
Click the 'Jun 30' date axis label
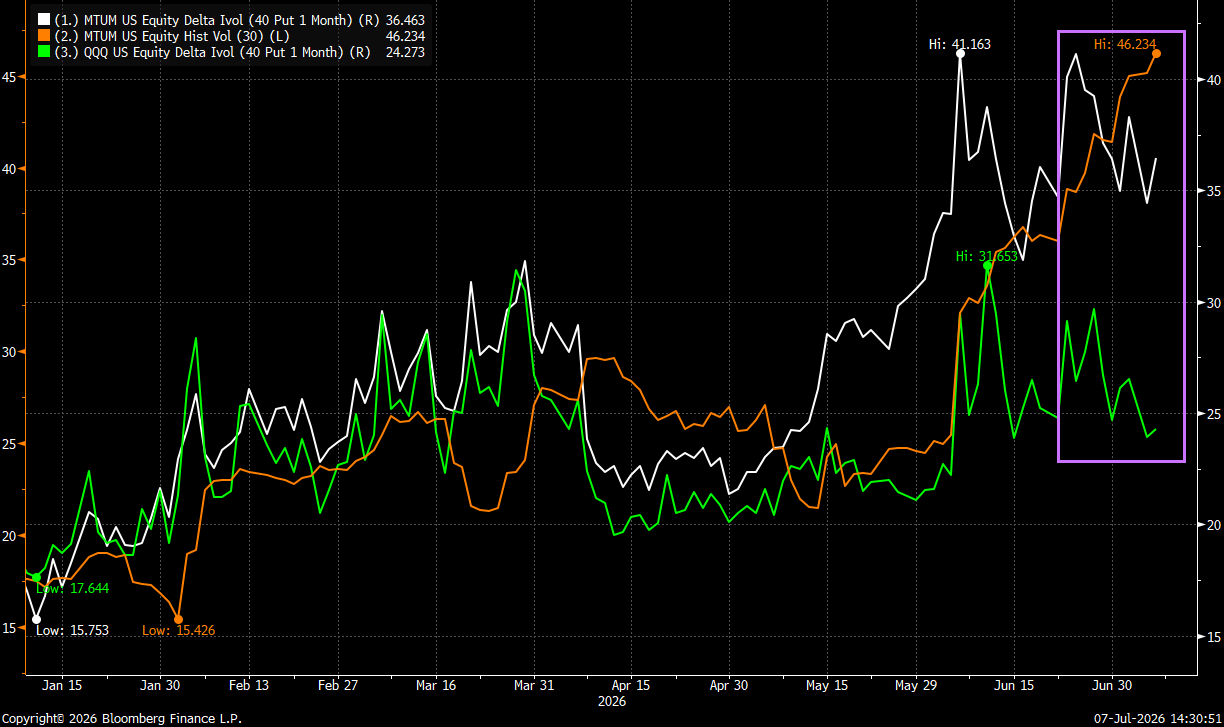point(1111,686)
